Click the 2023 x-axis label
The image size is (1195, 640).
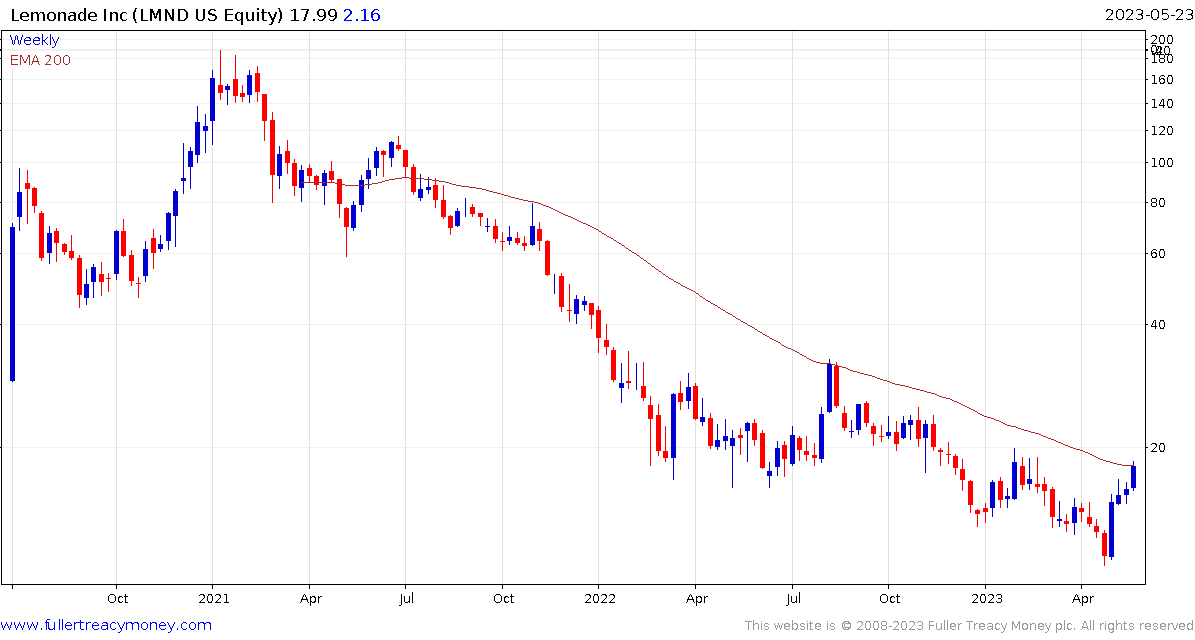coord(985,599)
